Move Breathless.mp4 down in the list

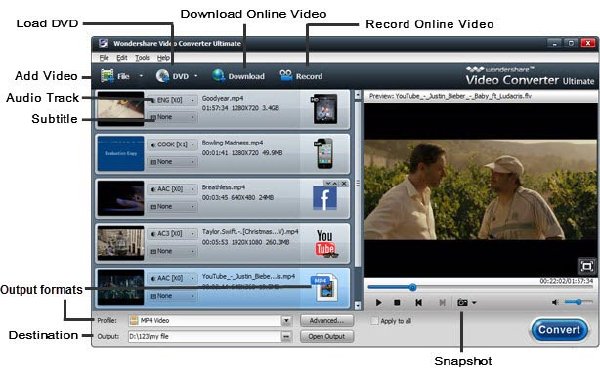(328, 184)
